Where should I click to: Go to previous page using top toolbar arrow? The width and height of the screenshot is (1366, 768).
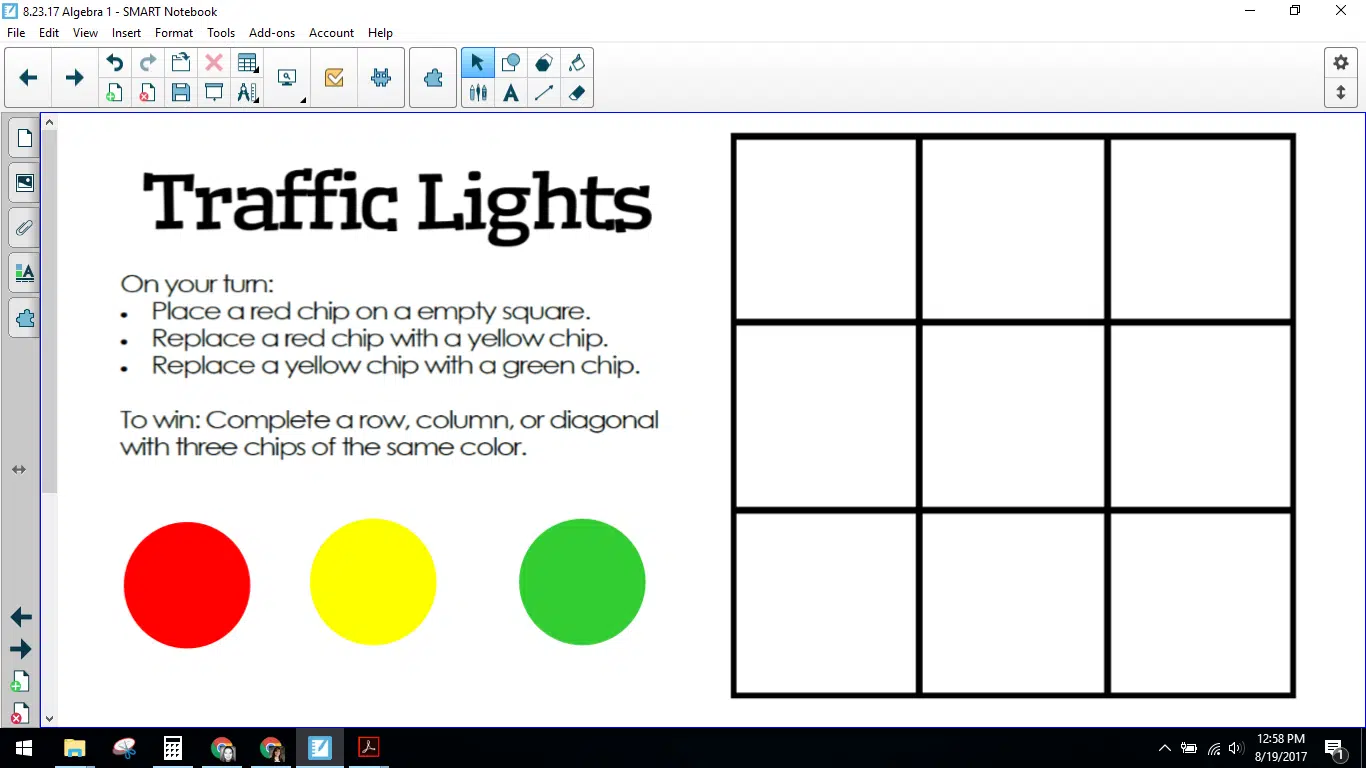point(28,78)
